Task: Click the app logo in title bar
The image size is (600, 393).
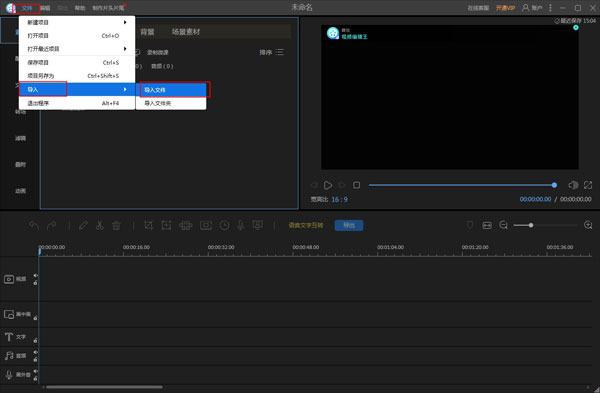Action: click(10, 8)
